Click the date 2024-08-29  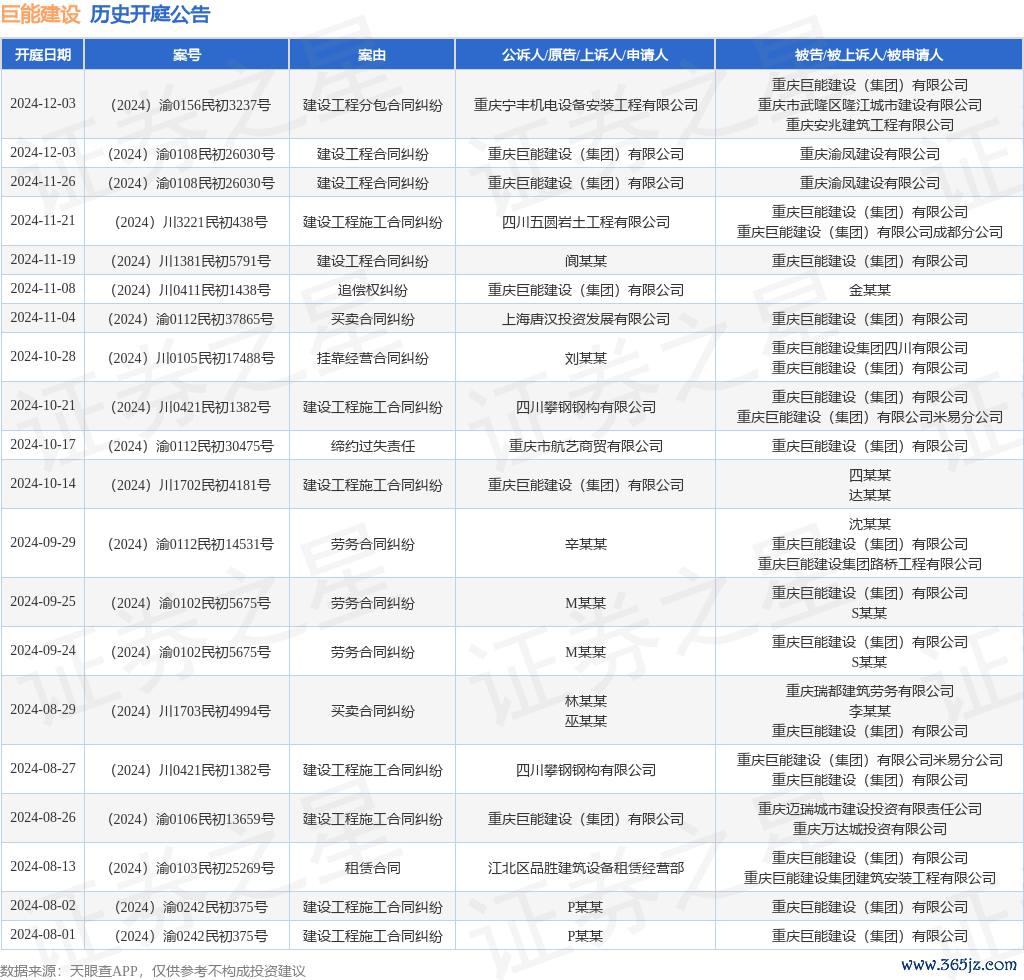pyautogui.click(x=43, y=710)
